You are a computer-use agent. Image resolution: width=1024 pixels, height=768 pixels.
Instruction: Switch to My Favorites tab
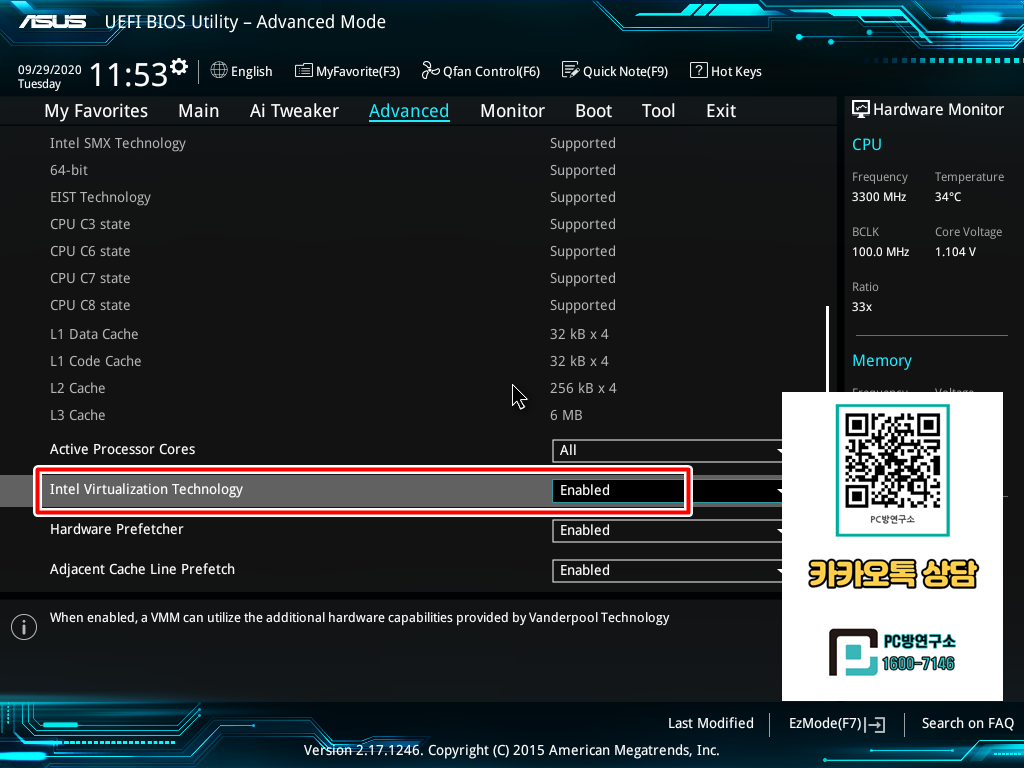click(96, 111)
